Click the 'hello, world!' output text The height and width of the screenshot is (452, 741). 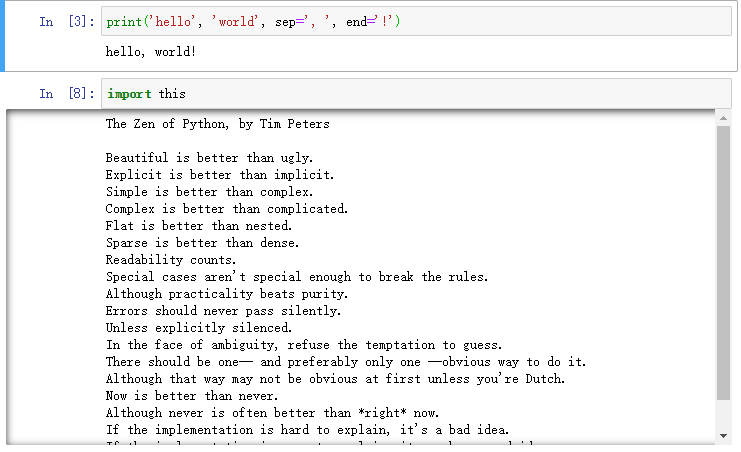(150, 52)
